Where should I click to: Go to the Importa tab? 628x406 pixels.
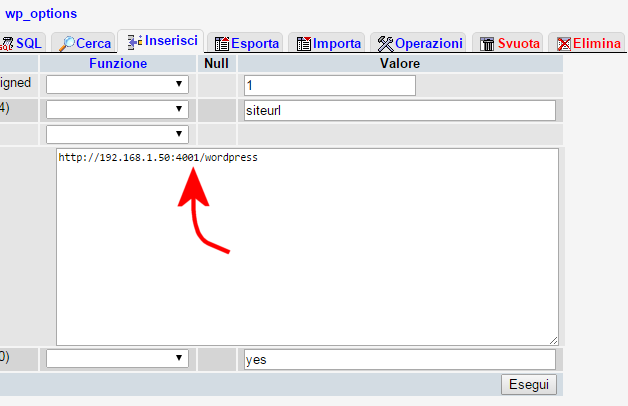click(327, 43)
